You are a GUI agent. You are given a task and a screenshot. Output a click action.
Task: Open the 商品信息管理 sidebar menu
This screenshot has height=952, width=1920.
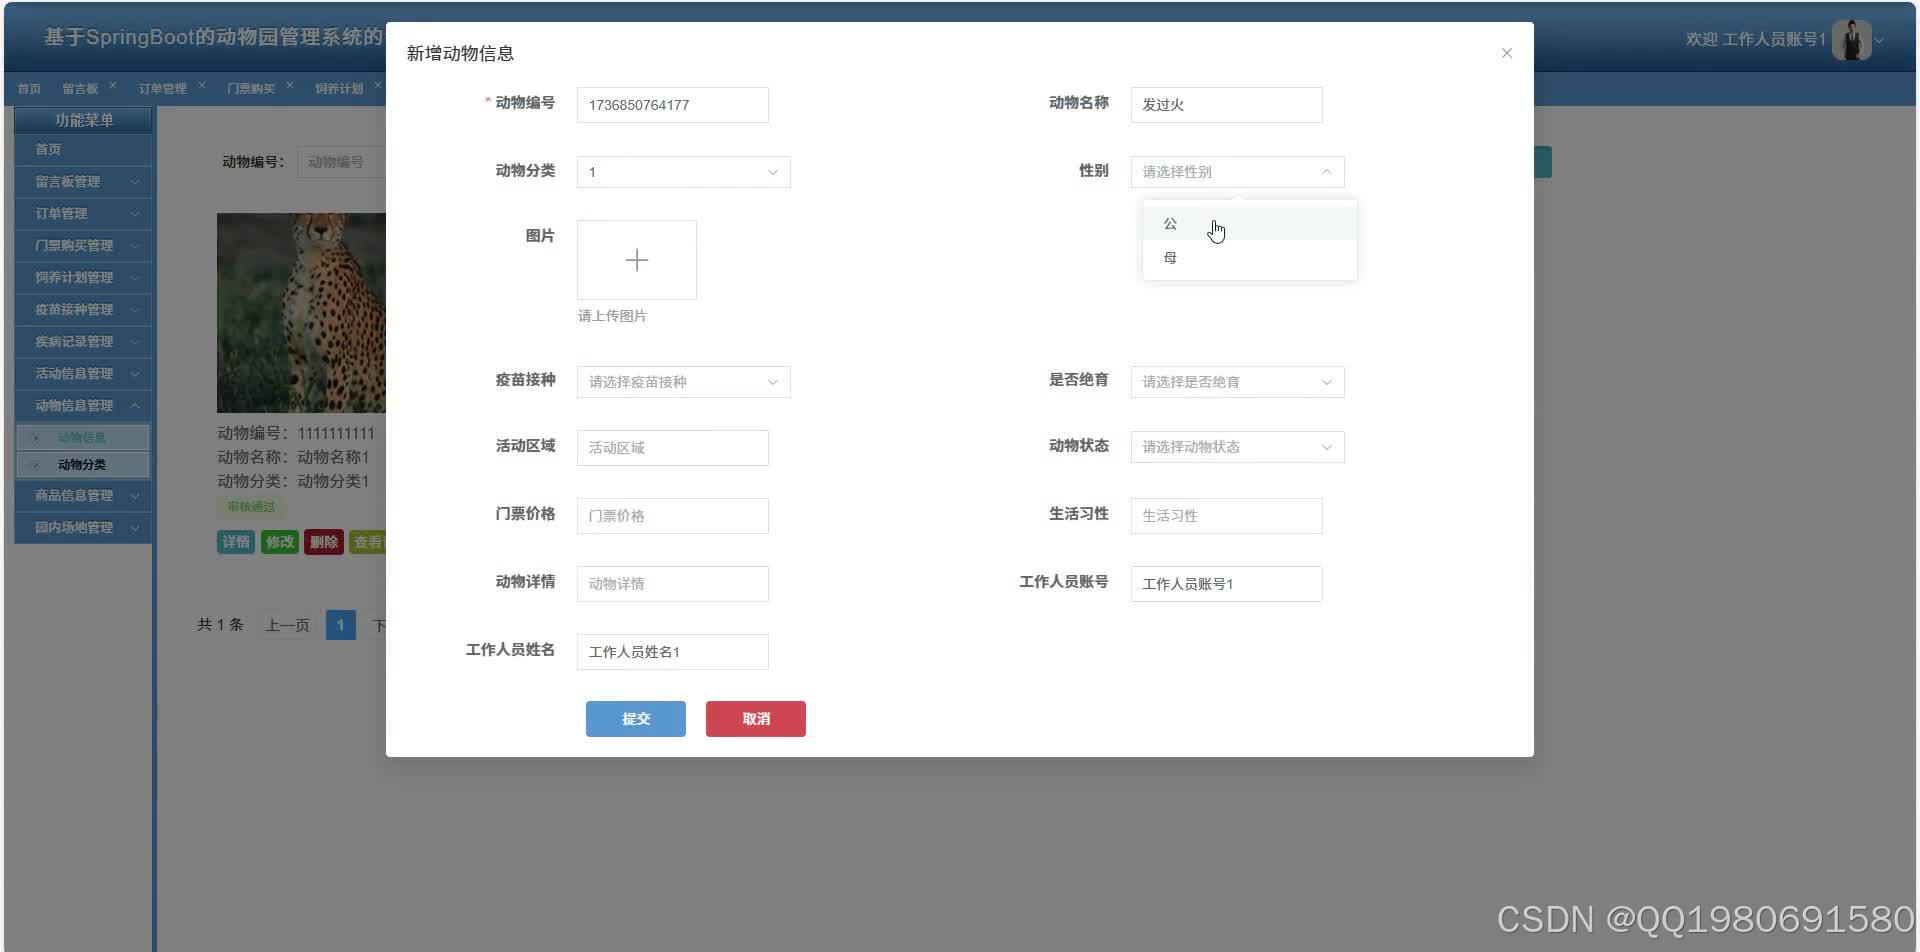coord(75,495)
